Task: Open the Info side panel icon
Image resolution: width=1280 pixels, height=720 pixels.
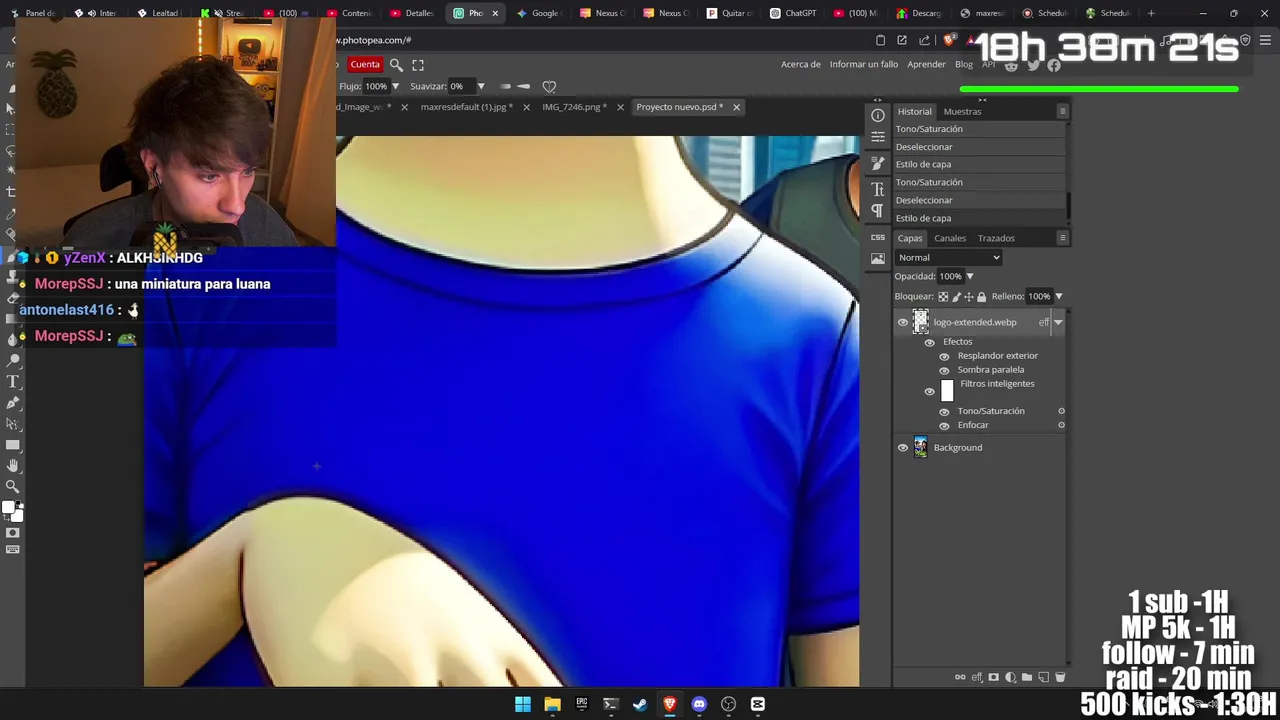Action: (878, 115)
